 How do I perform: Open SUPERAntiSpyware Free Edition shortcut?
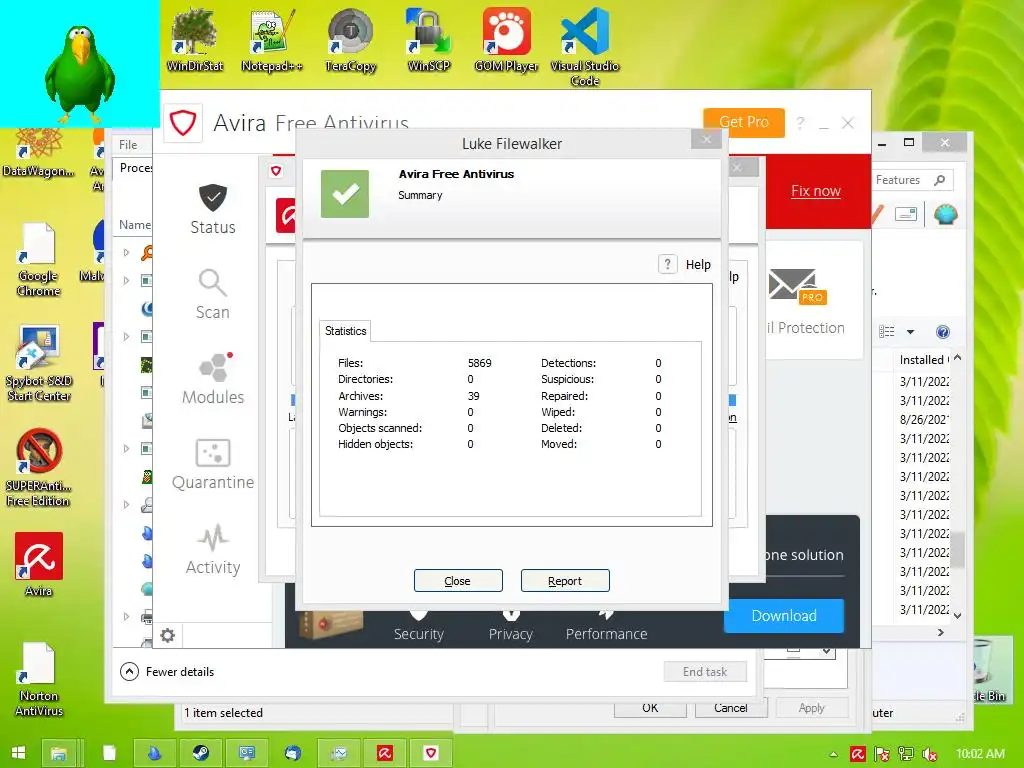[x=38, y=468]
